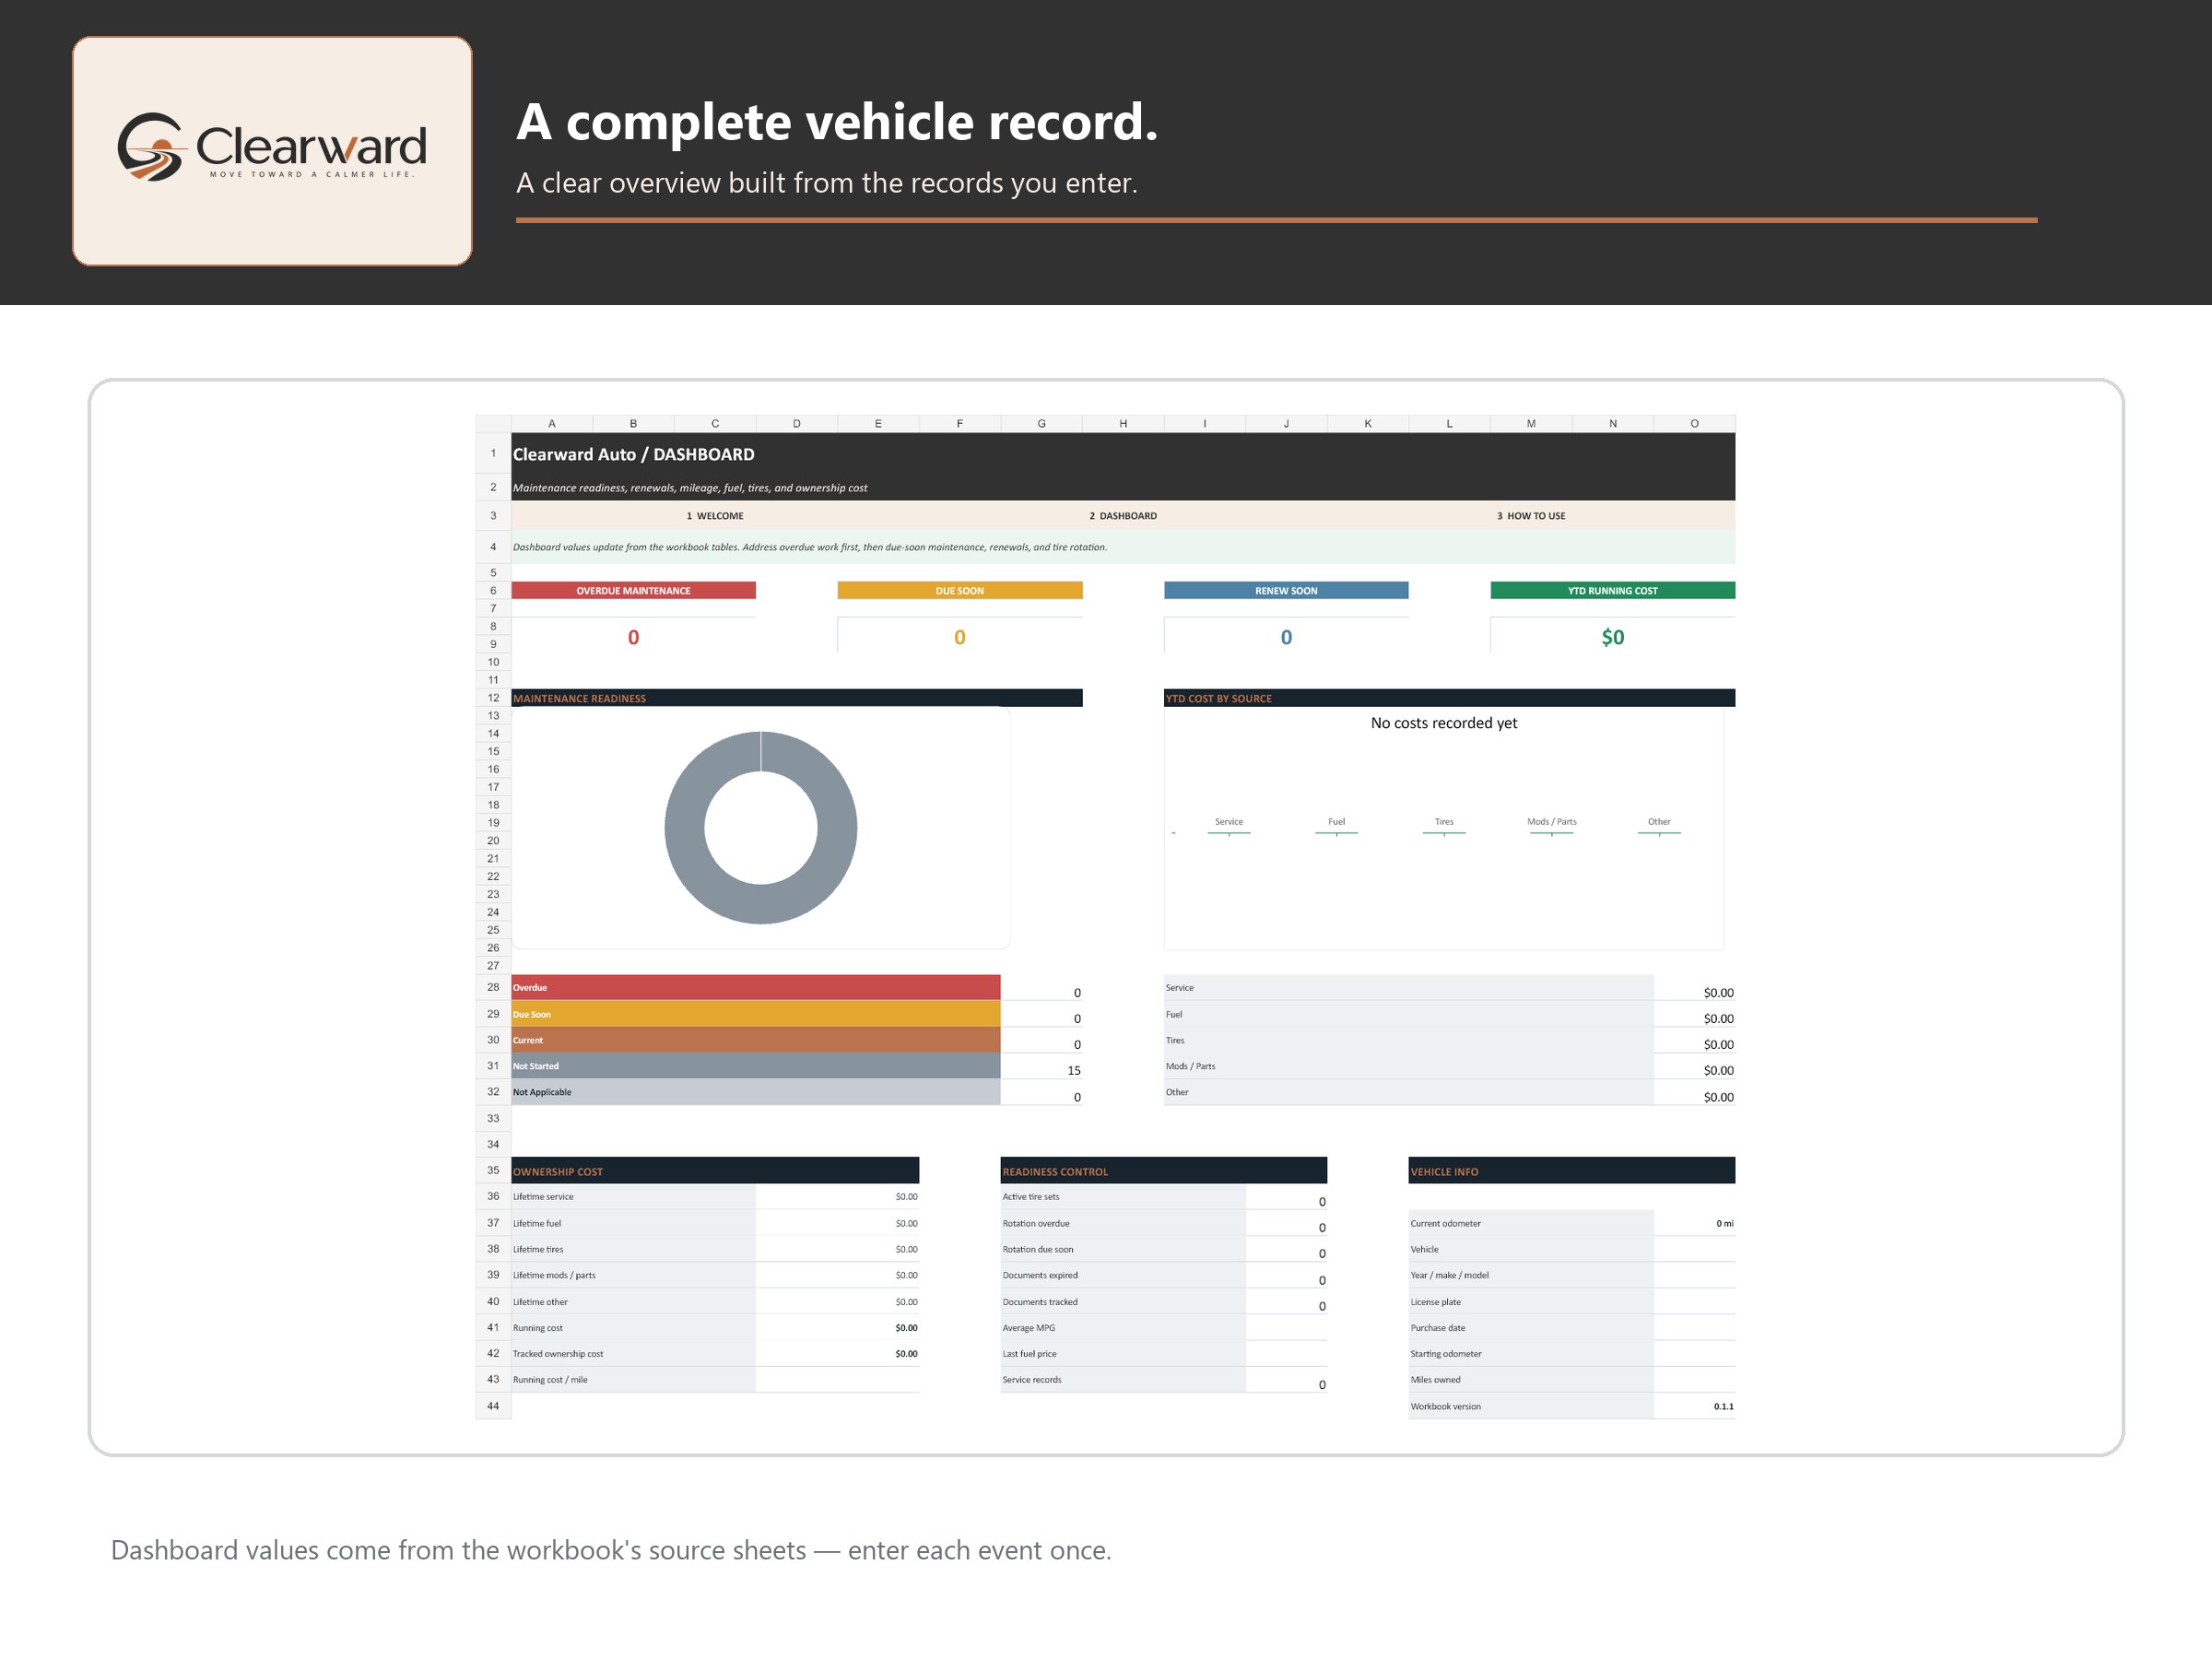
Task: Select the 0 mi odometer value
Action: (x=1725, y=1223)
